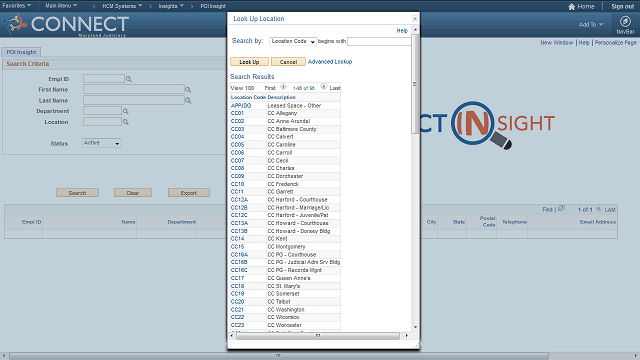Screen dimensions: 640x360
Task: Close the Look Up Location dialog
Action: coord(415,18)
